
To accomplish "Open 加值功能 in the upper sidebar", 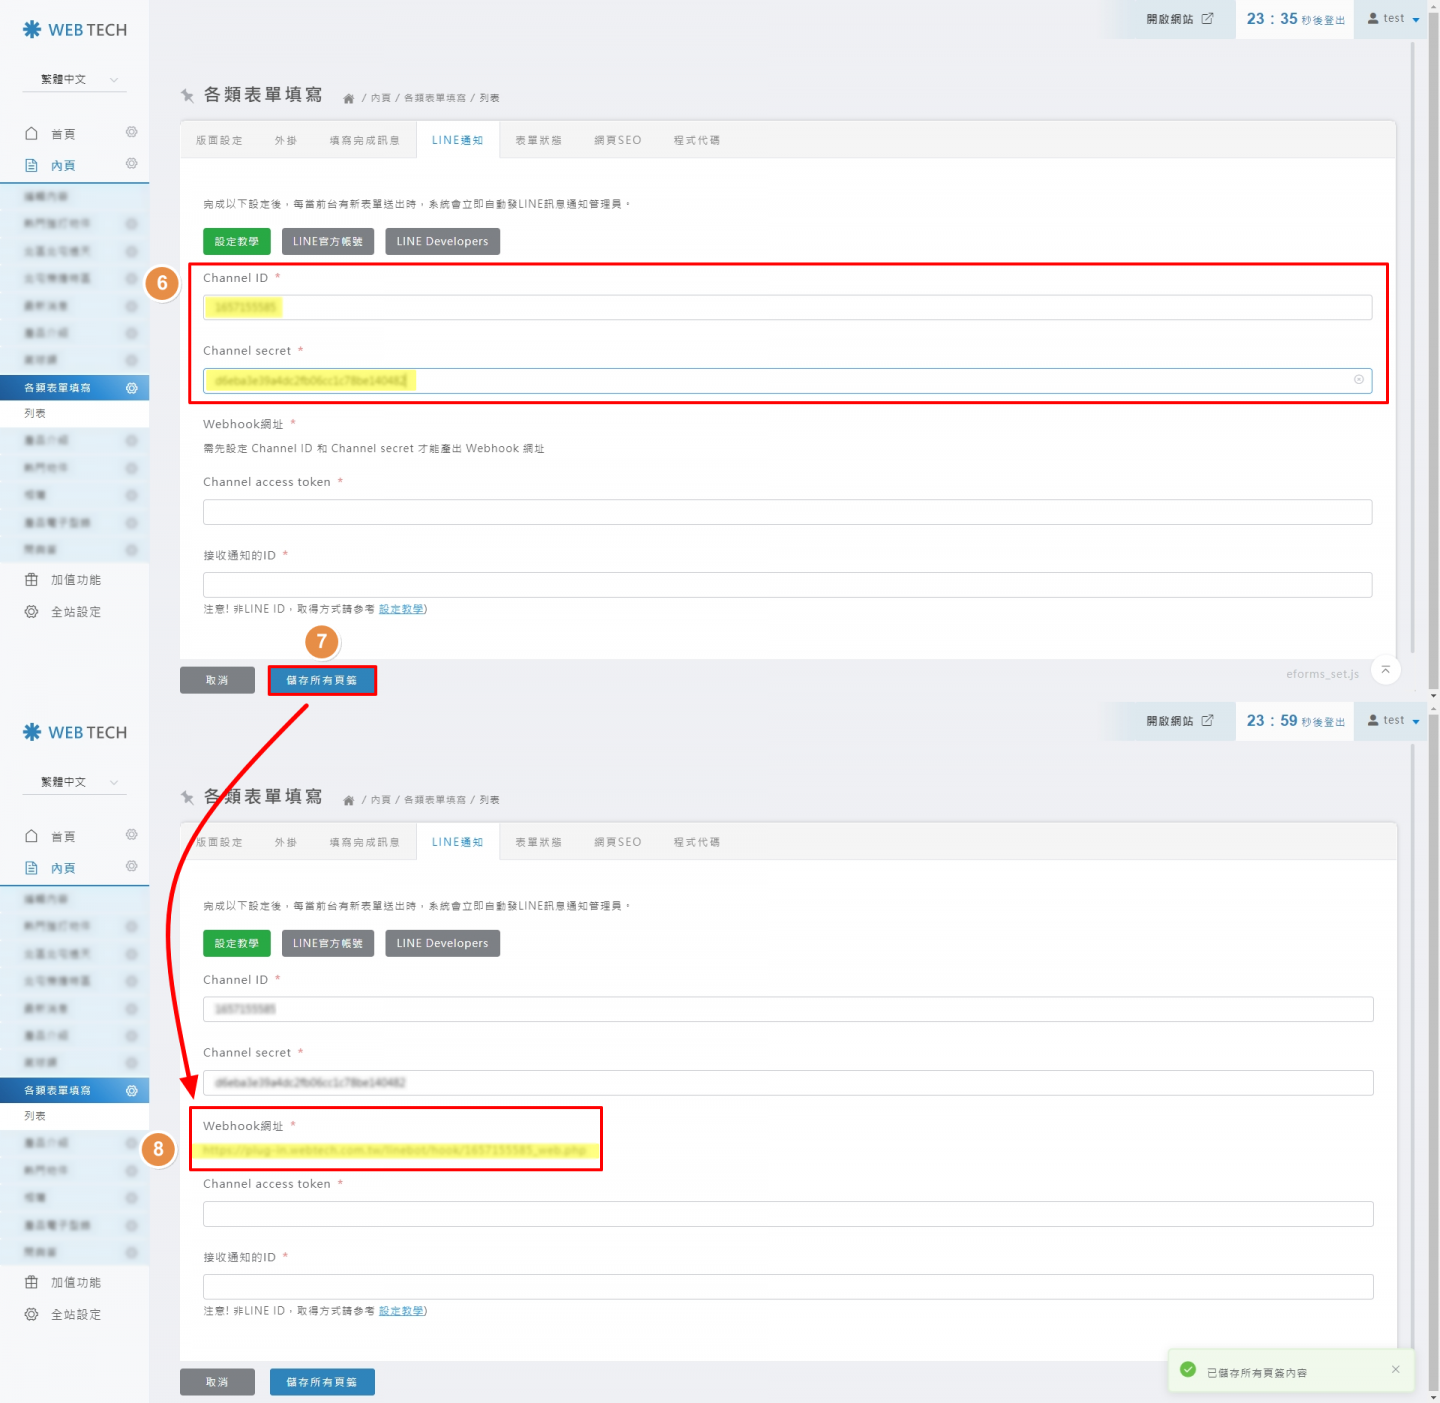I will pyautogui.click(x=75, y=580).
